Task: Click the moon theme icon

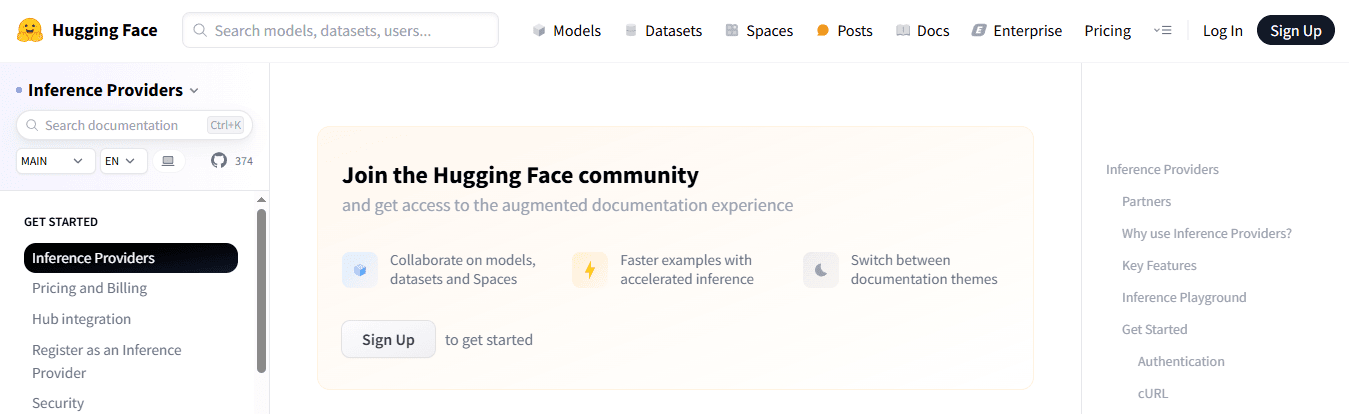Action: [x=821, y=270]
